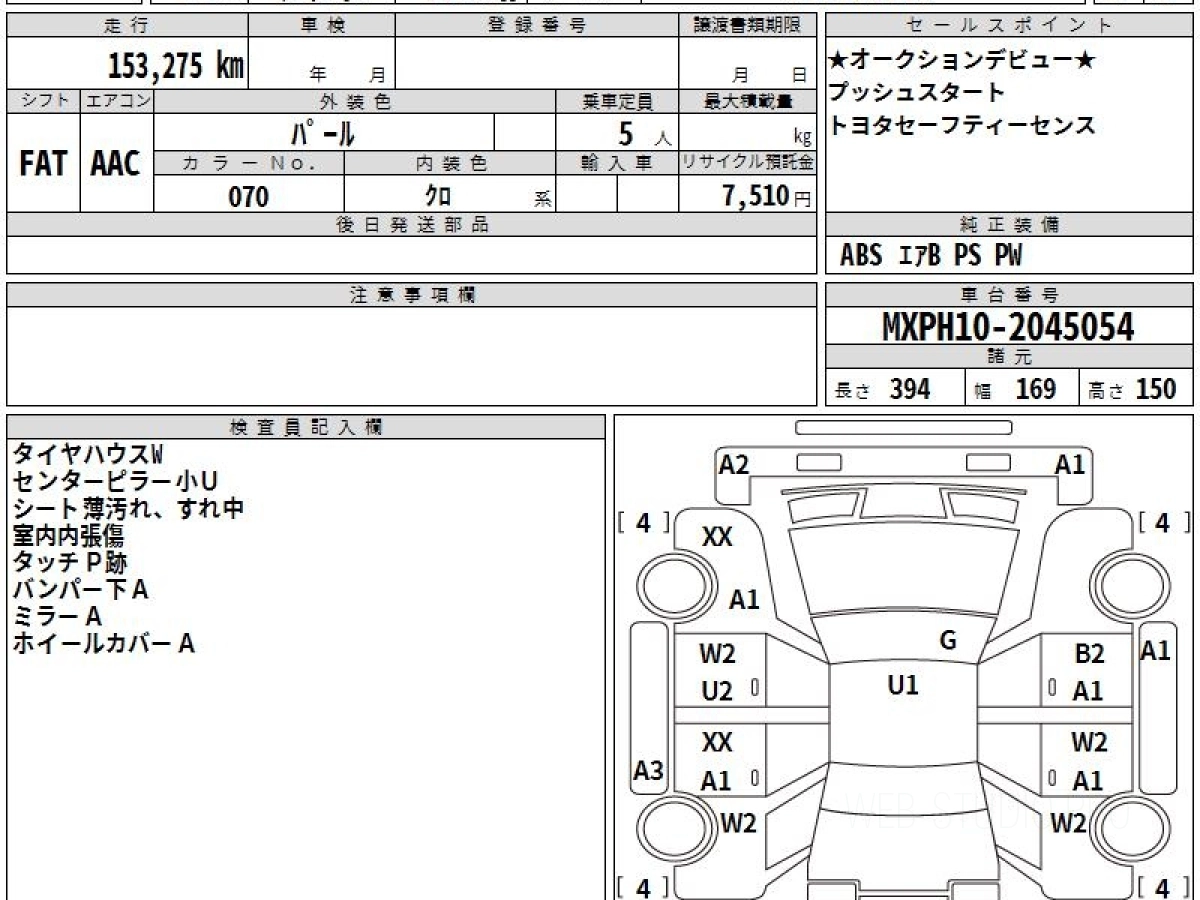Click the トヨタセーフティーセンス line
The height and width of the screenshot is (900, 1200).
962,125
